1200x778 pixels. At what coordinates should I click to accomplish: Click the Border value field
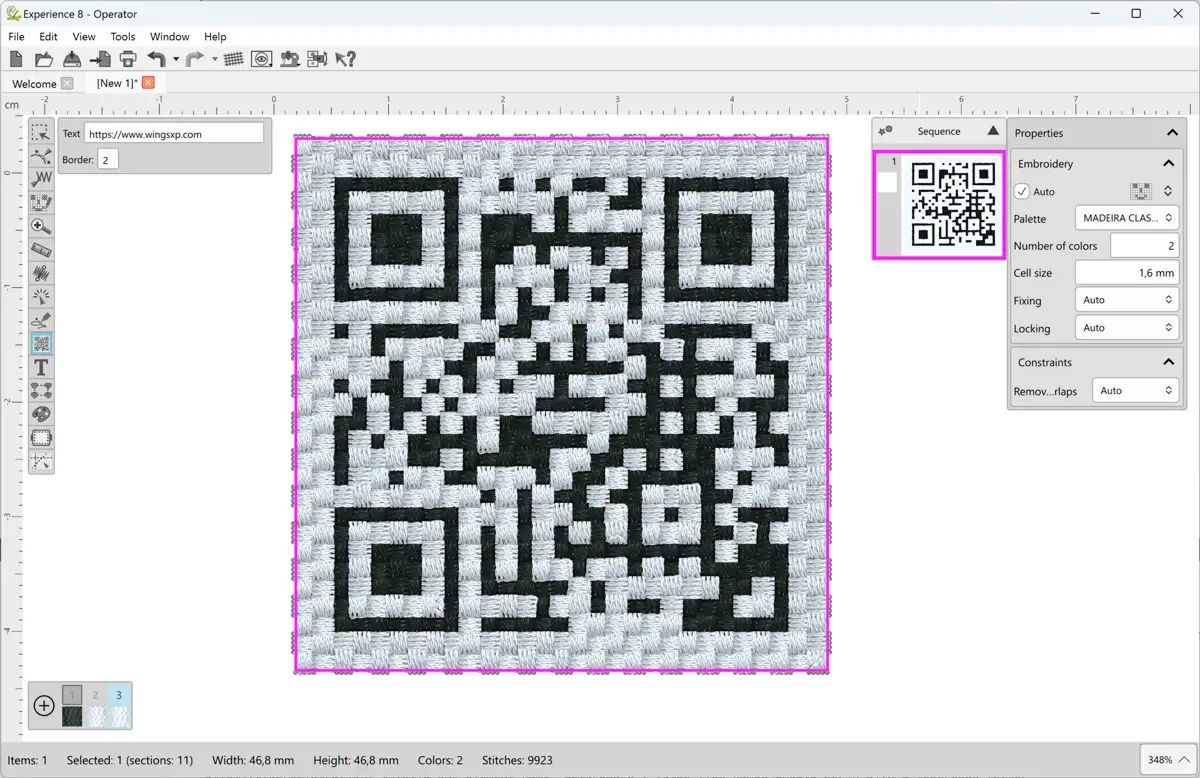coord(108,159)
